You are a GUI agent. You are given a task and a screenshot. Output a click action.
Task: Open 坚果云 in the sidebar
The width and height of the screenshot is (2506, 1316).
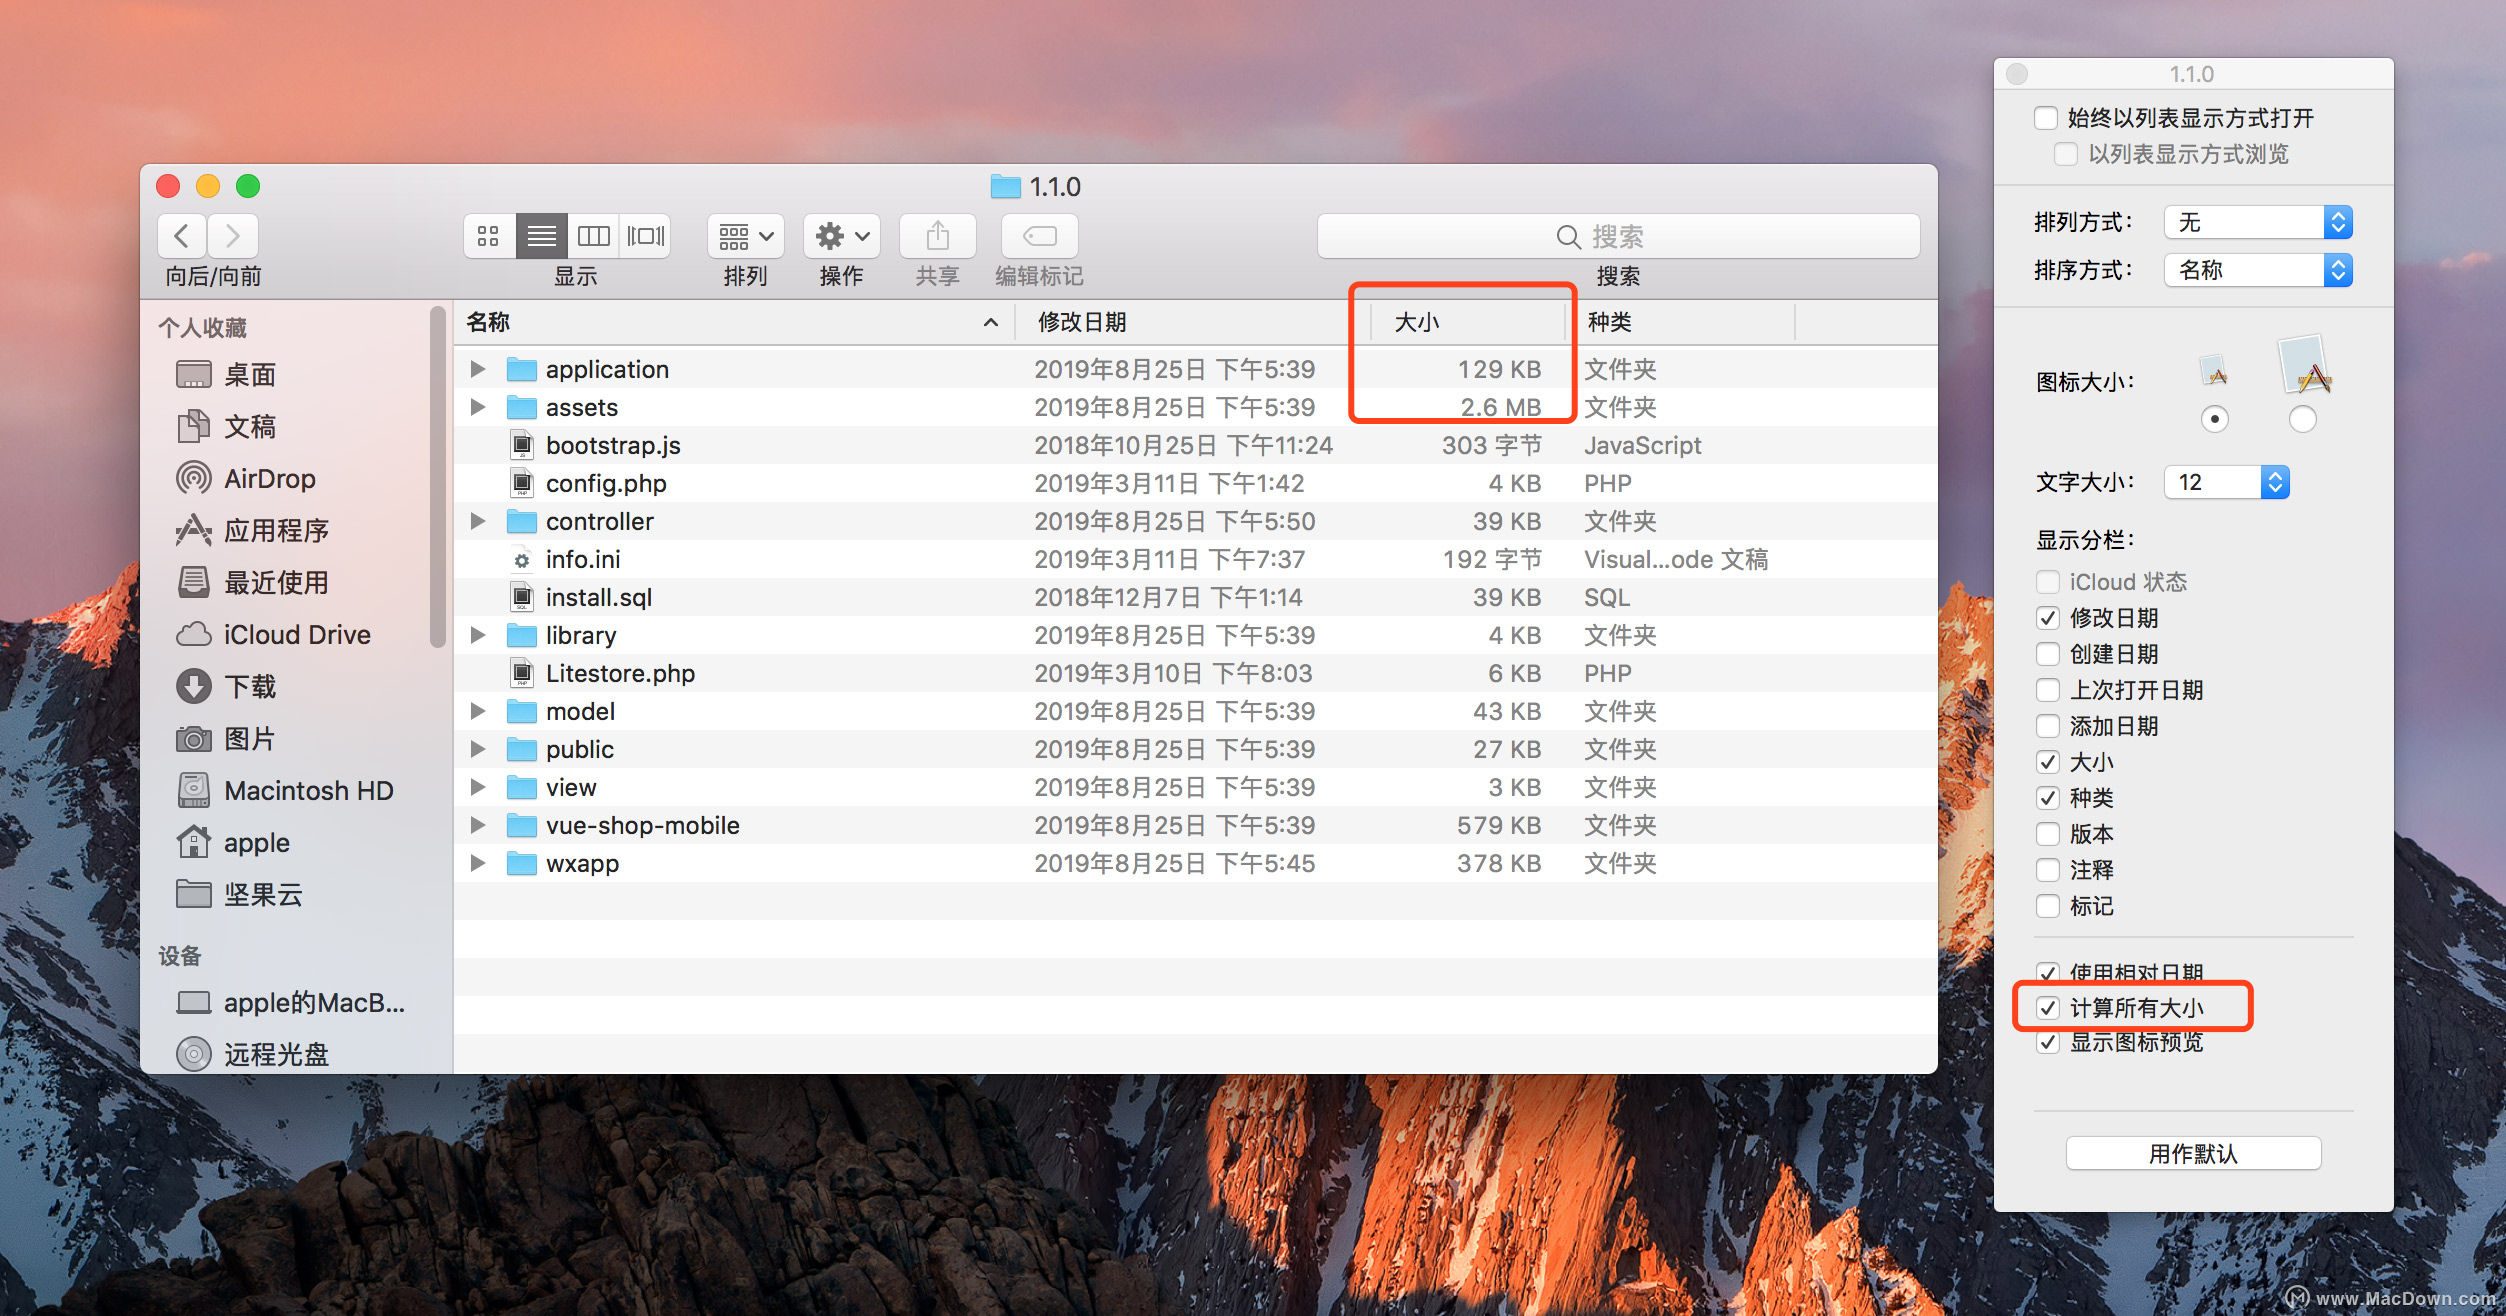pyautogui.click(x=238, y=895)
